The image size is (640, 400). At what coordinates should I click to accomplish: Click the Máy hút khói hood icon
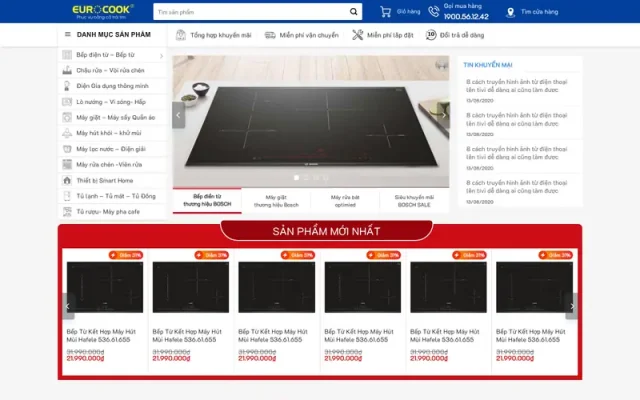pos(67,133)
